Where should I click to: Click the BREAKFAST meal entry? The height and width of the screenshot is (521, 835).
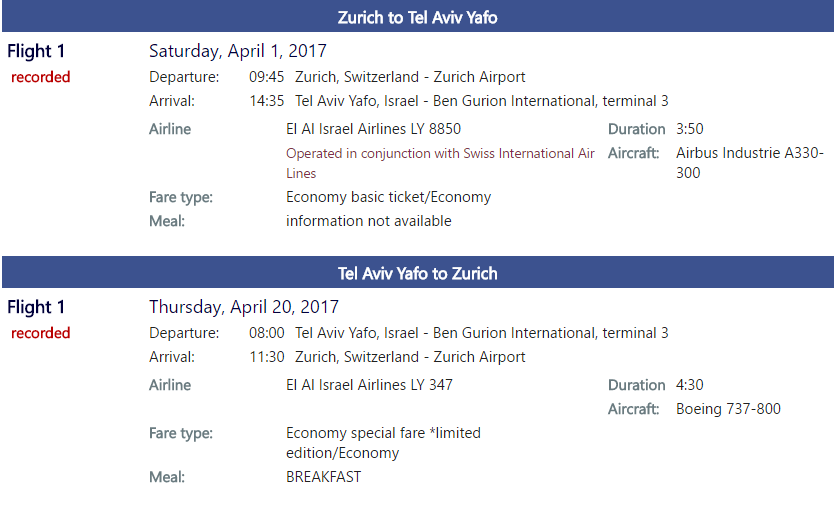pyautogui.click(x=323, y=477)
